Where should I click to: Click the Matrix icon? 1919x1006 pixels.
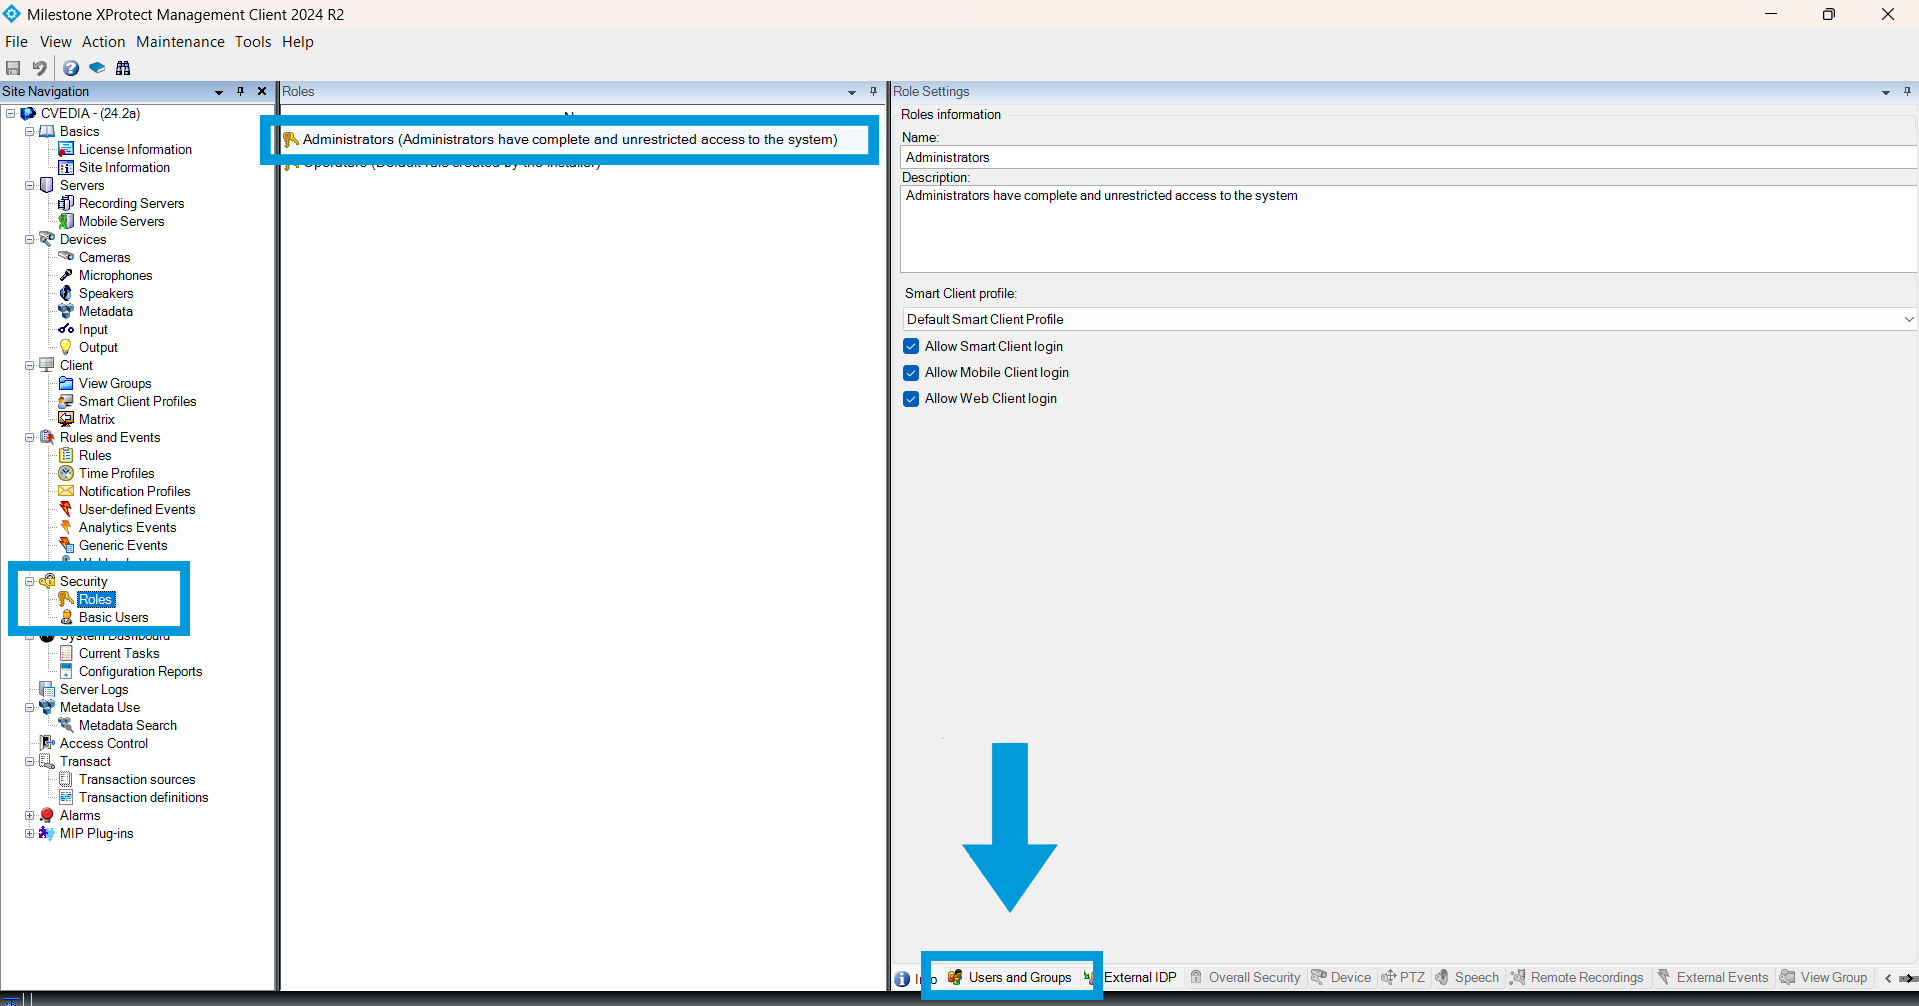coord(66,419)
